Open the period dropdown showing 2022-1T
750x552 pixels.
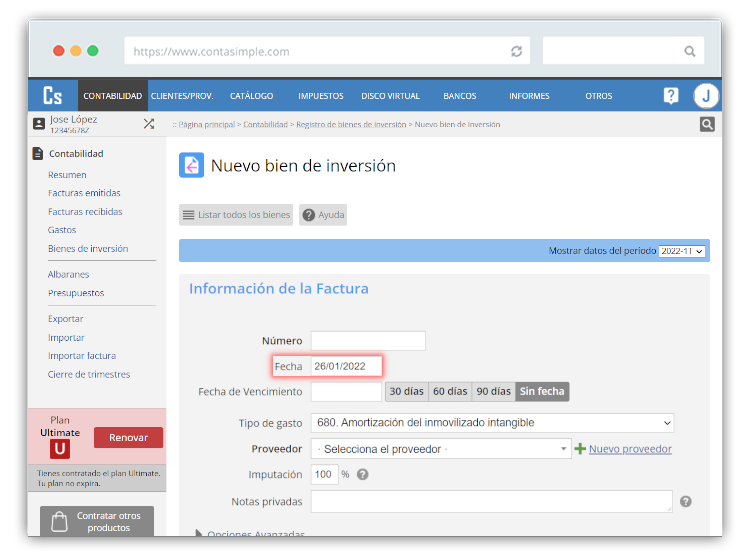coord(682,251)
